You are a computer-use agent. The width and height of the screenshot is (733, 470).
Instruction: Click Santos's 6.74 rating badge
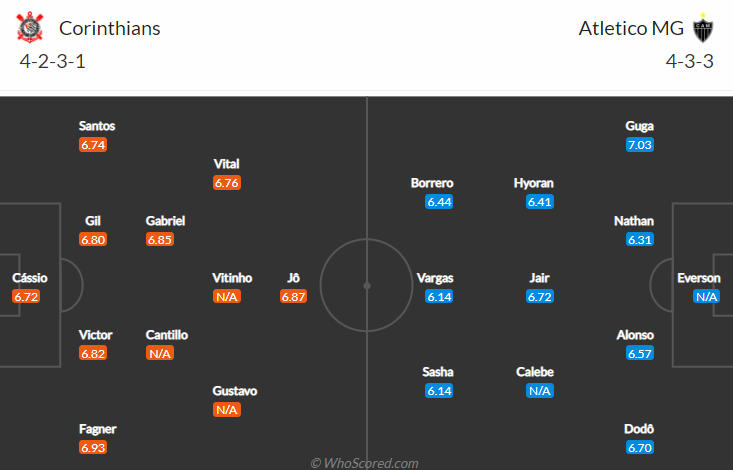pos(93,145)
